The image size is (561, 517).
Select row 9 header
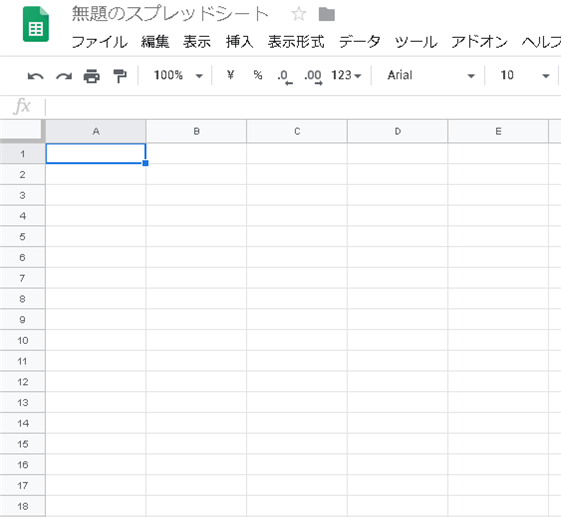(x=23, y=320)
